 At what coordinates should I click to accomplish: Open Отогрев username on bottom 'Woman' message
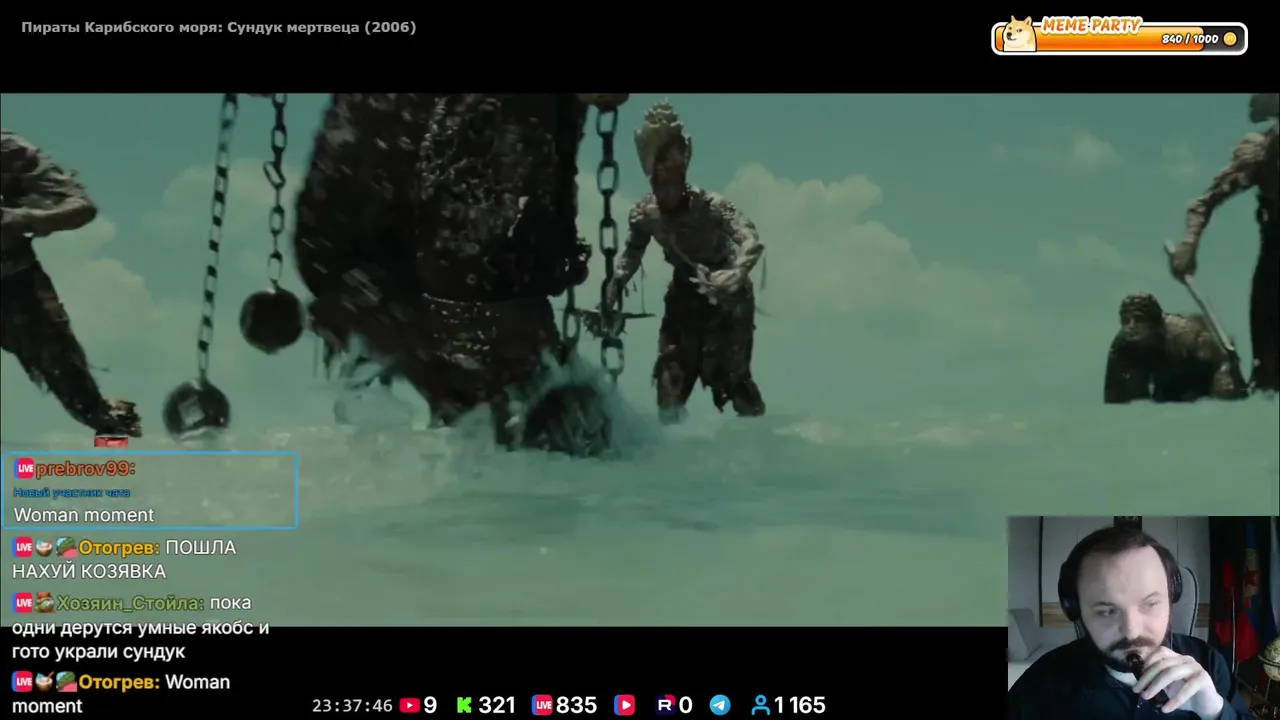[x=119, y=682]
